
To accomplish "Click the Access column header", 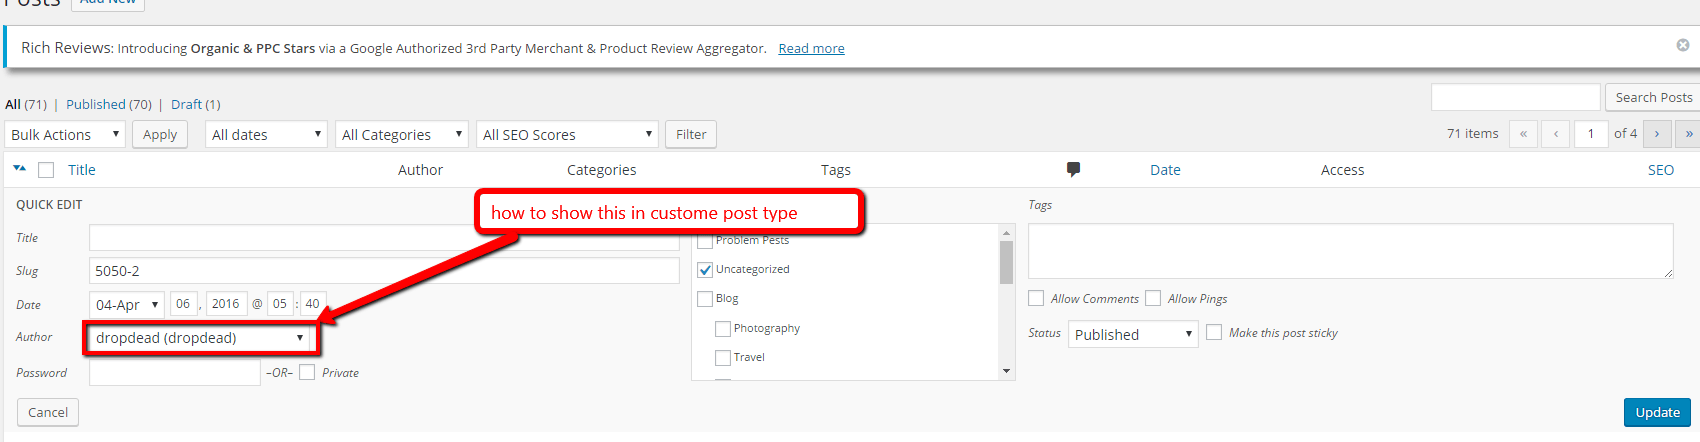I will [1343, 170].
